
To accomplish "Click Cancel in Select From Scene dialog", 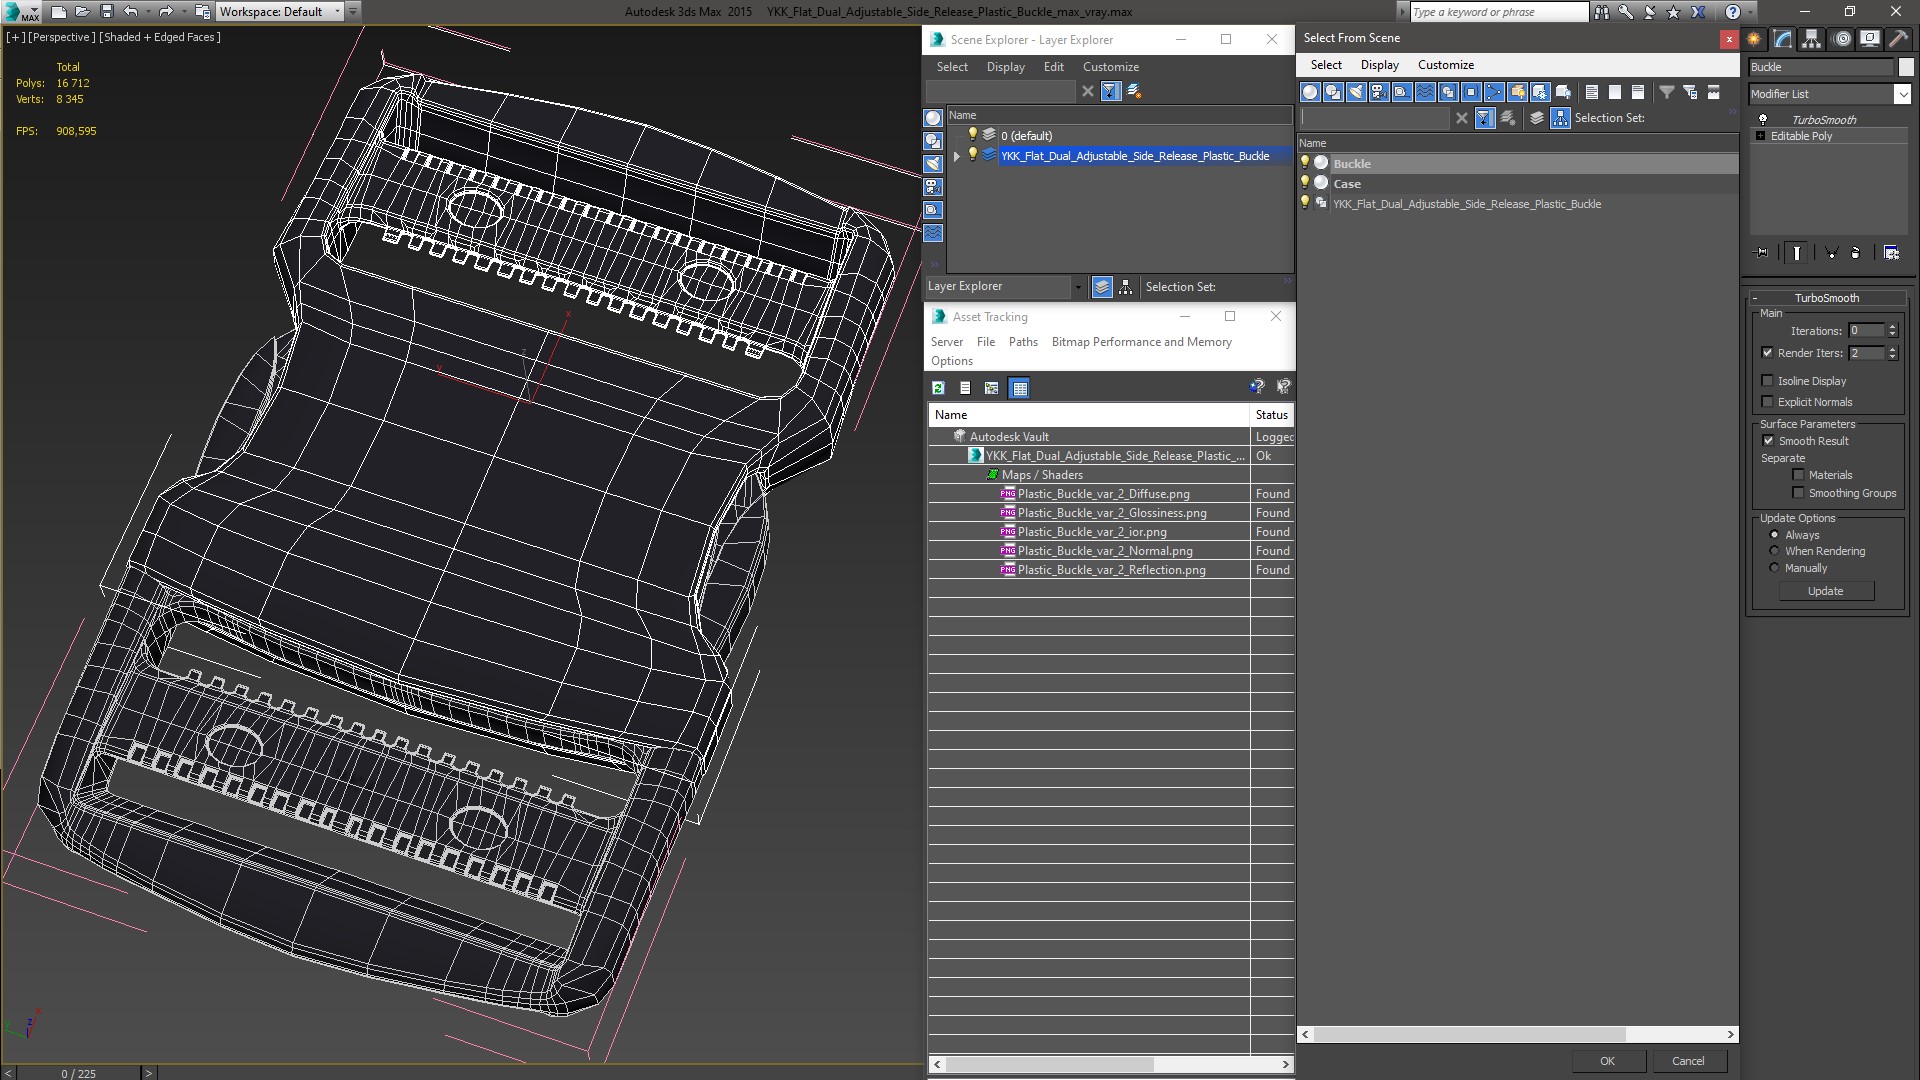I will (1688, 1061).
